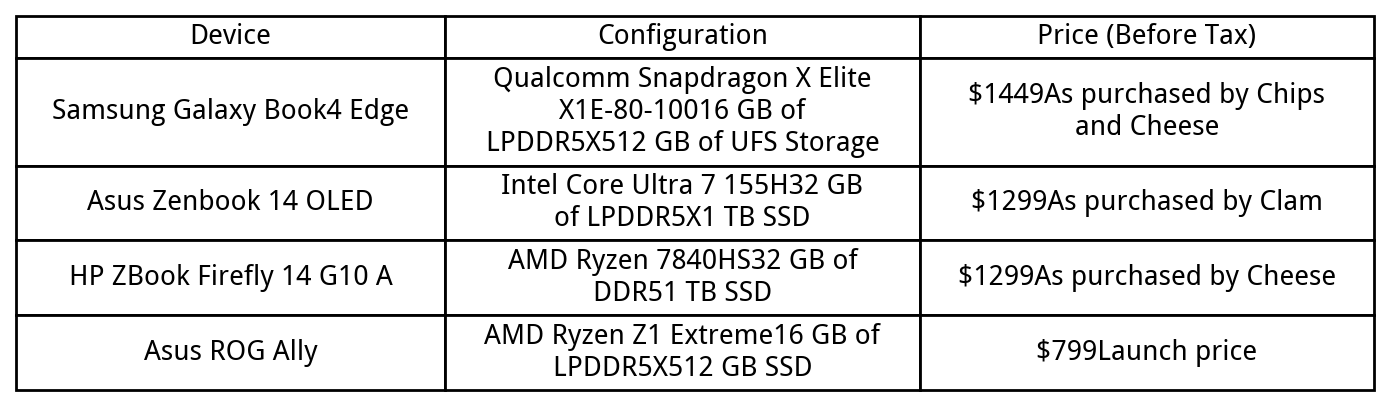Click the 'DDR51 TB SSD' text line
Screen dimensions: 1390x406
point(682,292)
